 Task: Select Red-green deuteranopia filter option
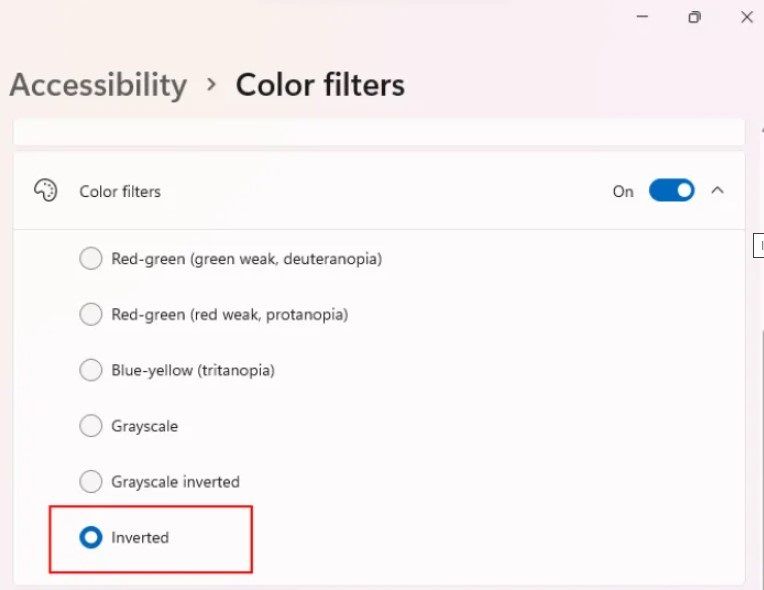[91, 258]
